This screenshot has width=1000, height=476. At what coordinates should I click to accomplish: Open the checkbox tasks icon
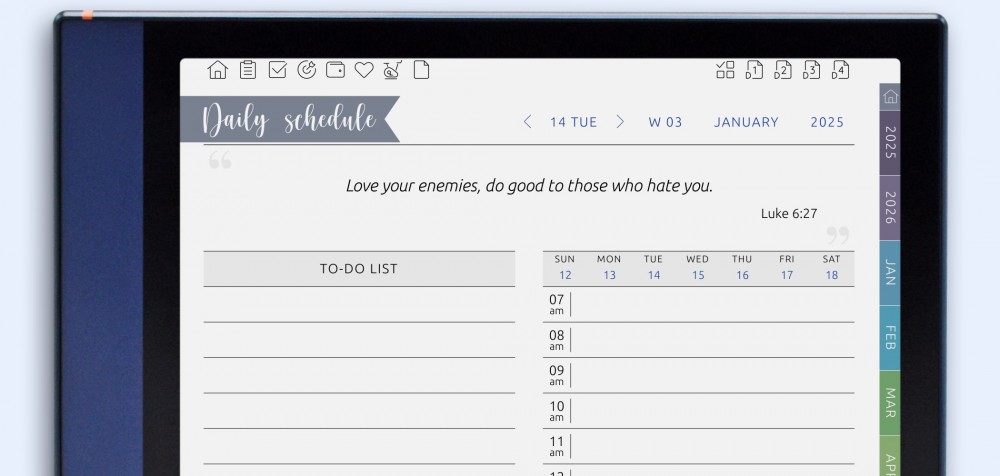pos(278,70)
